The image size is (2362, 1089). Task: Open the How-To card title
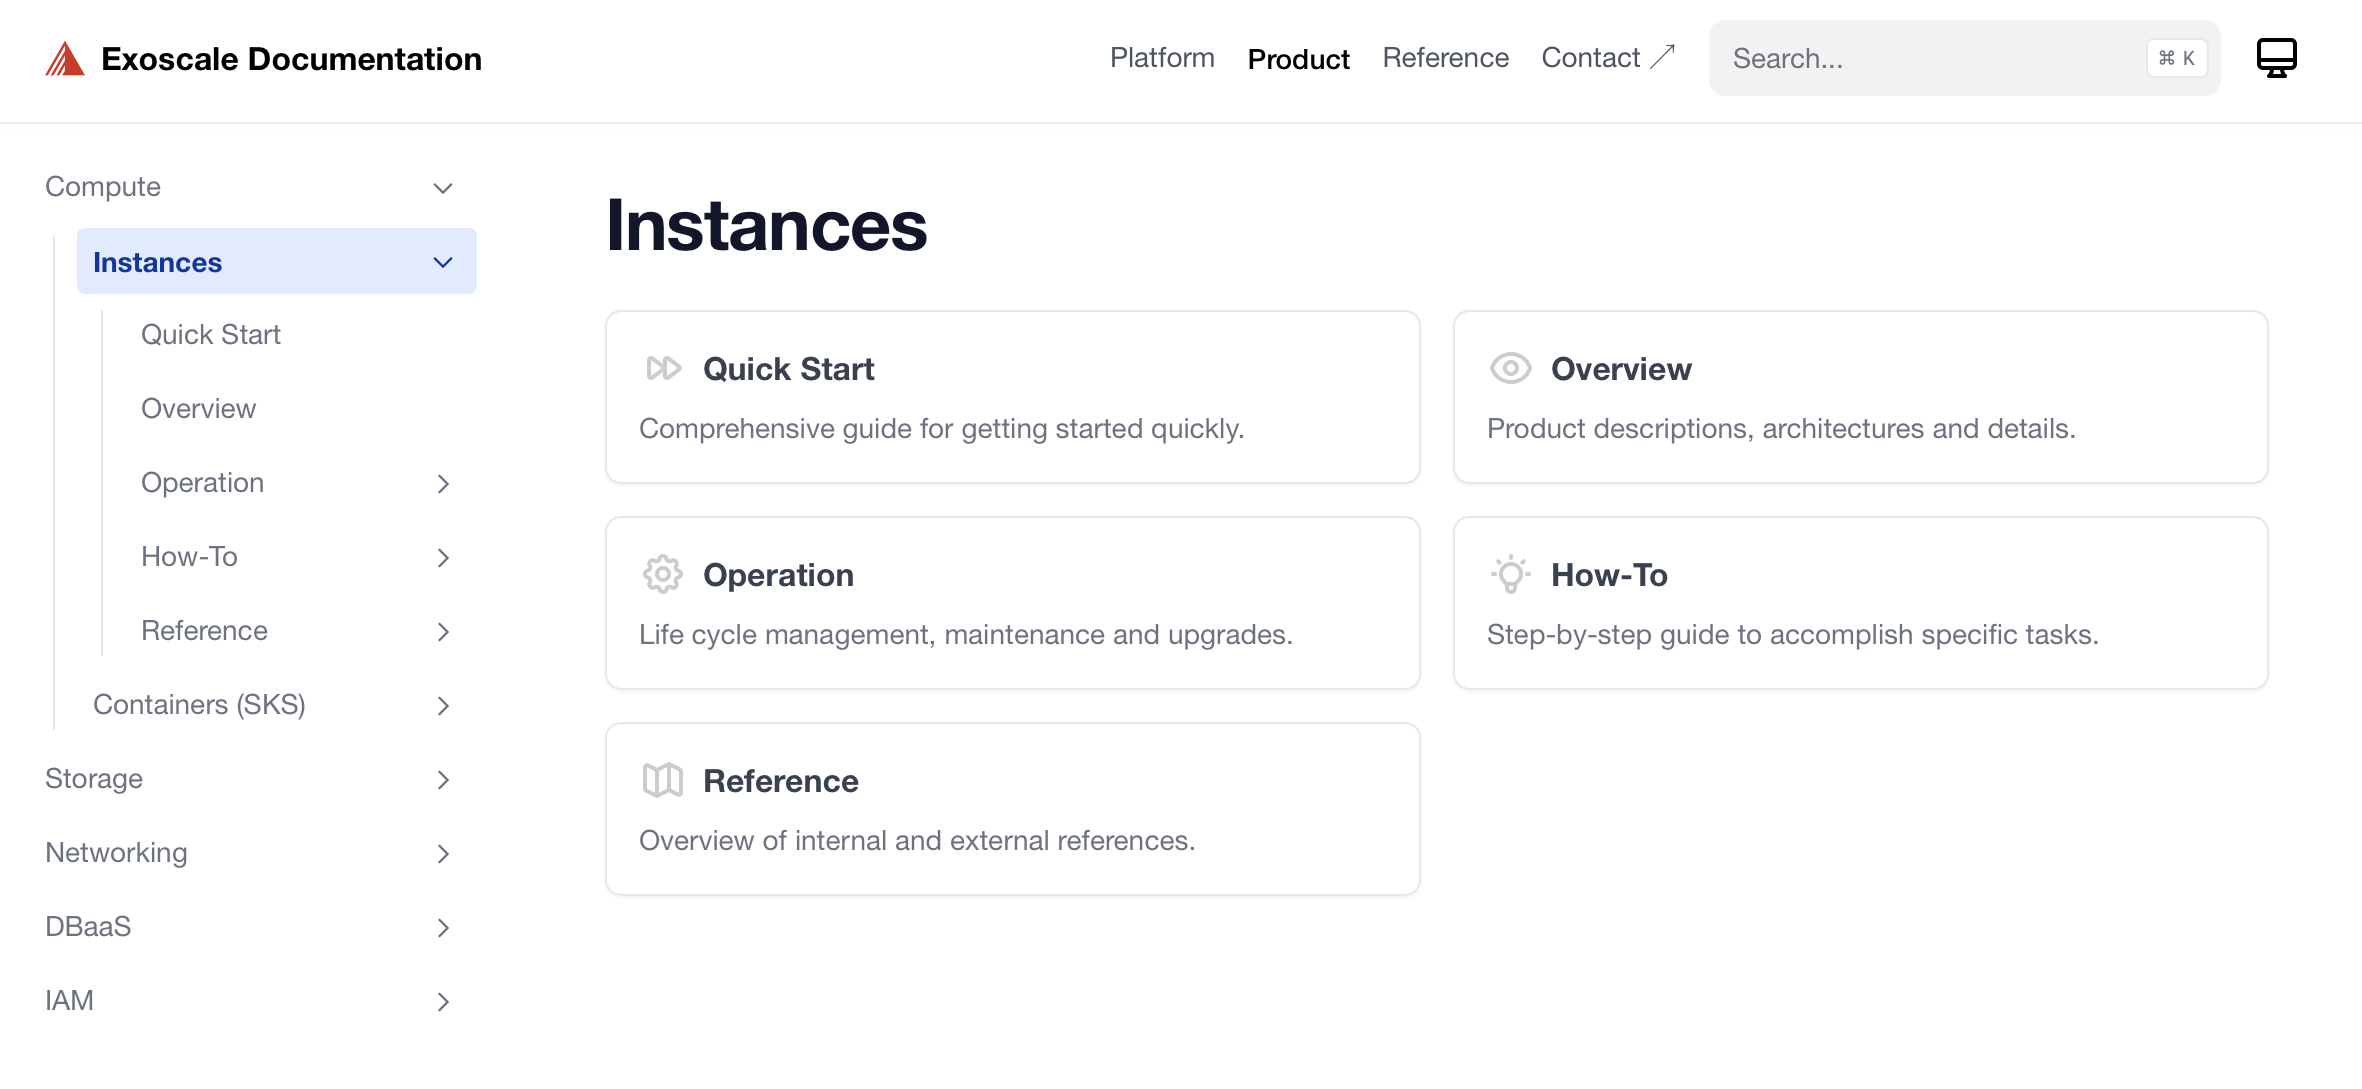pos(1609,575)
